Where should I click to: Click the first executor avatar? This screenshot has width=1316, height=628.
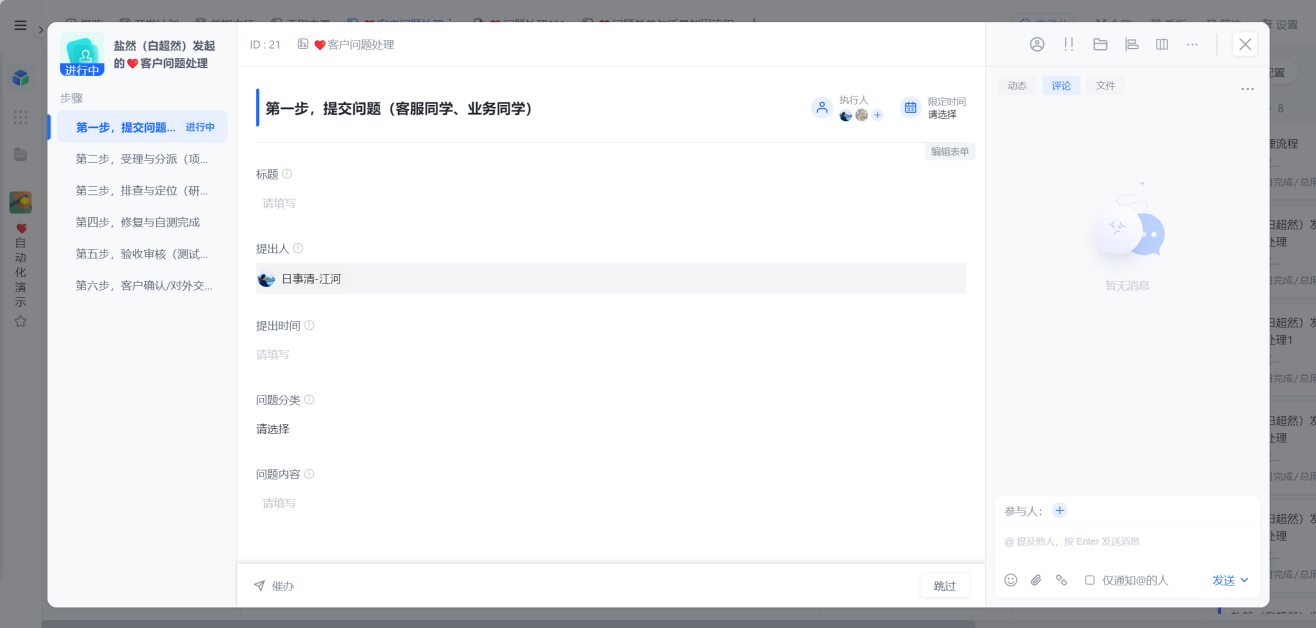click(846, 115)
